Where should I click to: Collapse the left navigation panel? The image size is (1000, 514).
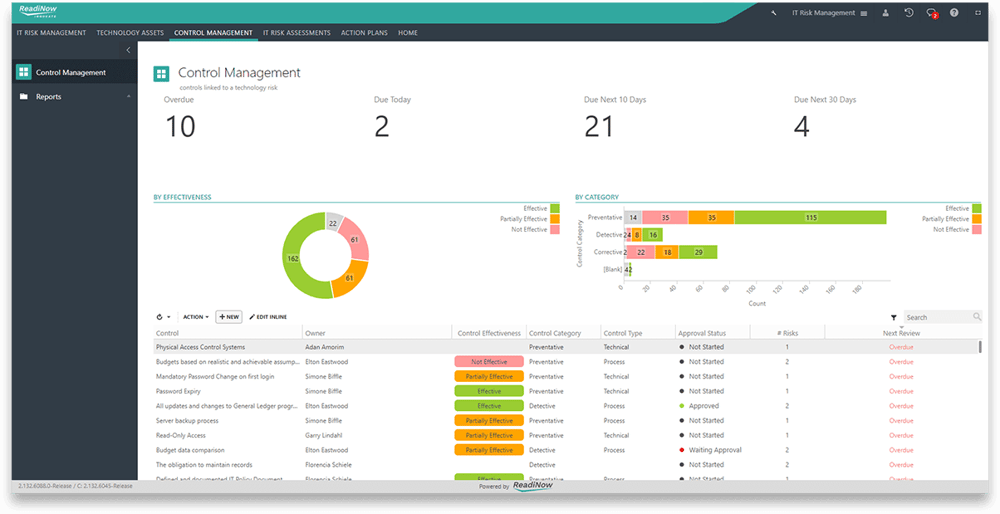coord(128,49)
